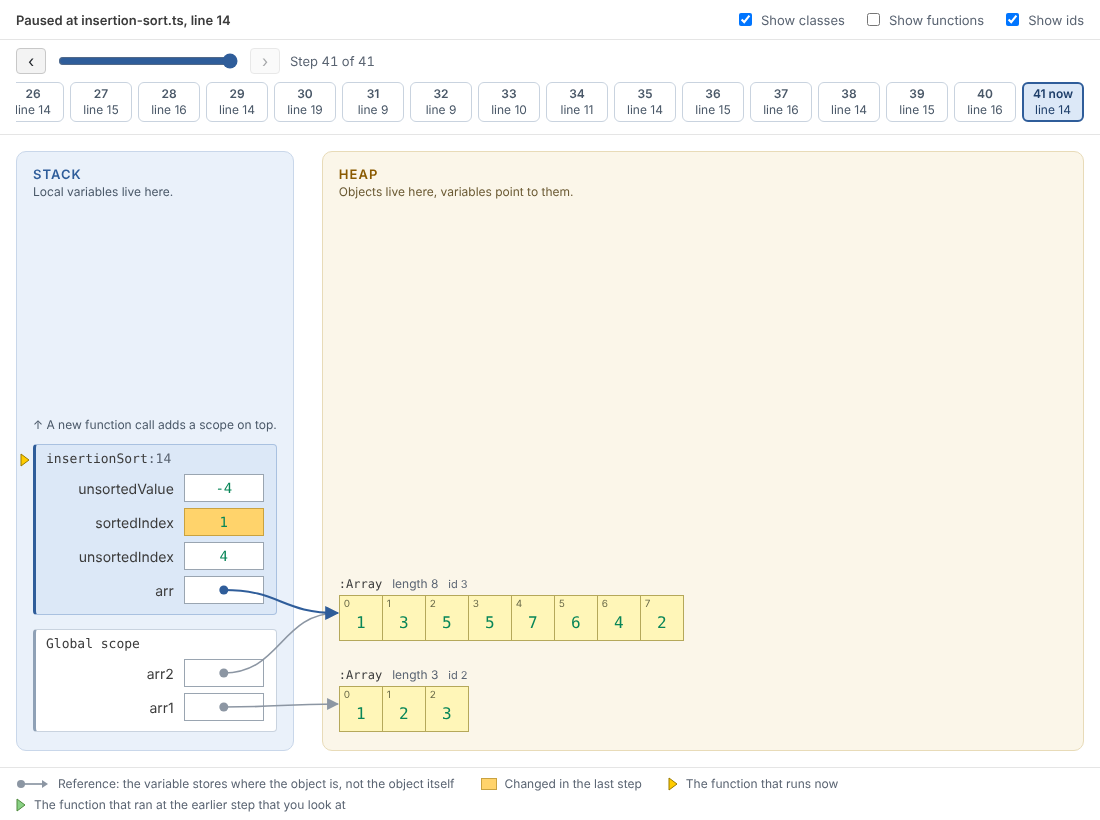The width and height of the screenshot is (1100, 820).
Task: Click the arr2 reference dot in Global scope
Action: point(224,673)
